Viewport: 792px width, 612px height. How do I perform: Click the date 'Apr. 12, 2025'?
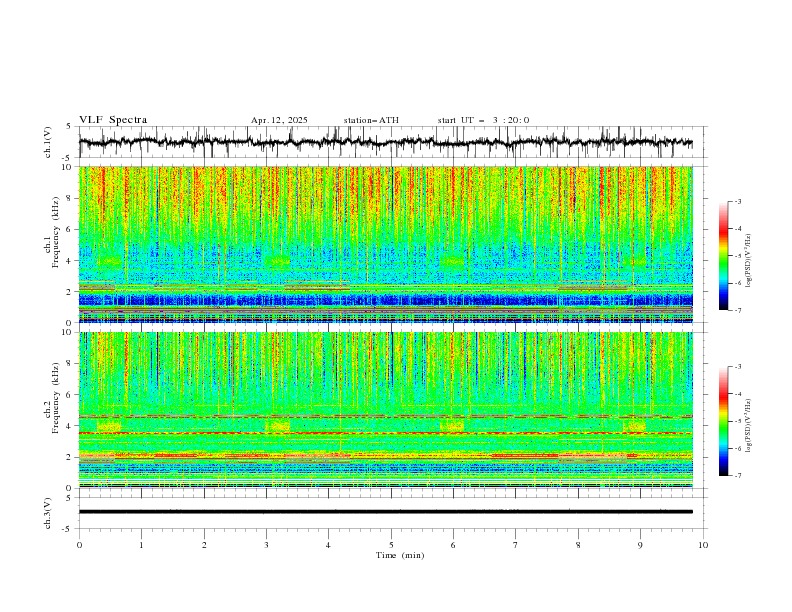tap(279, 120)
